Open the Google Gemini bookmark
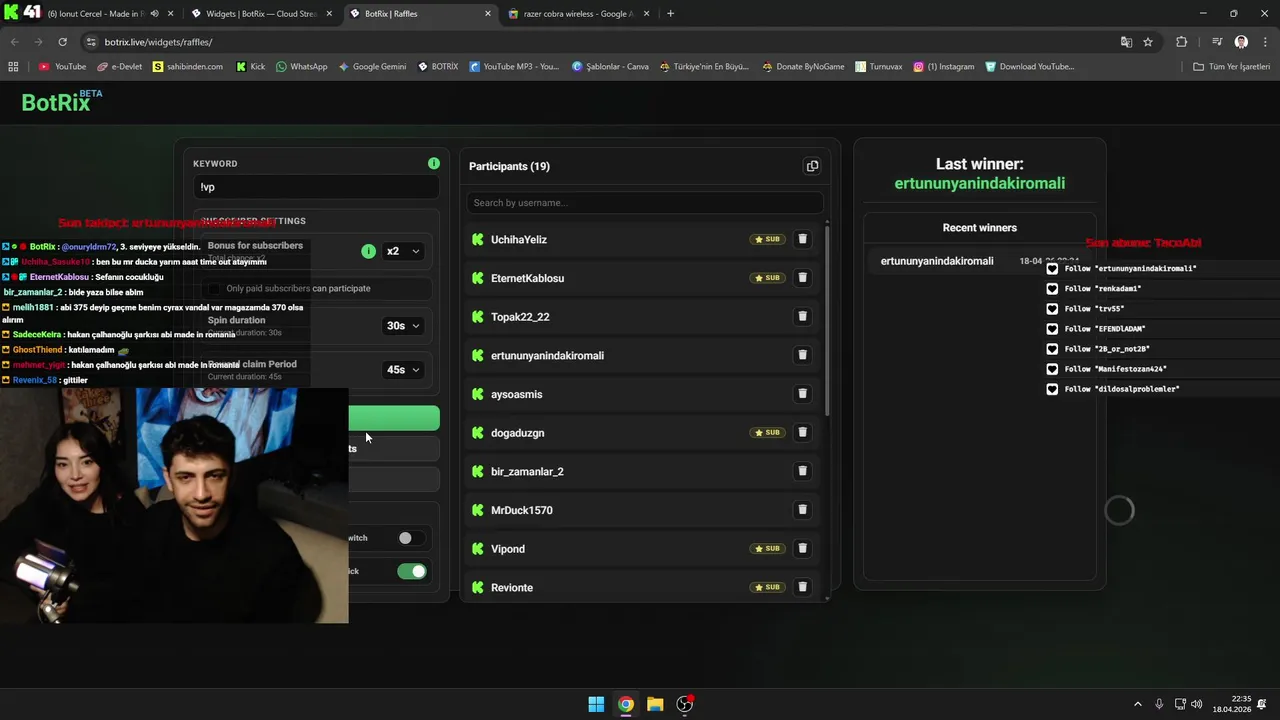 [372, 67]
